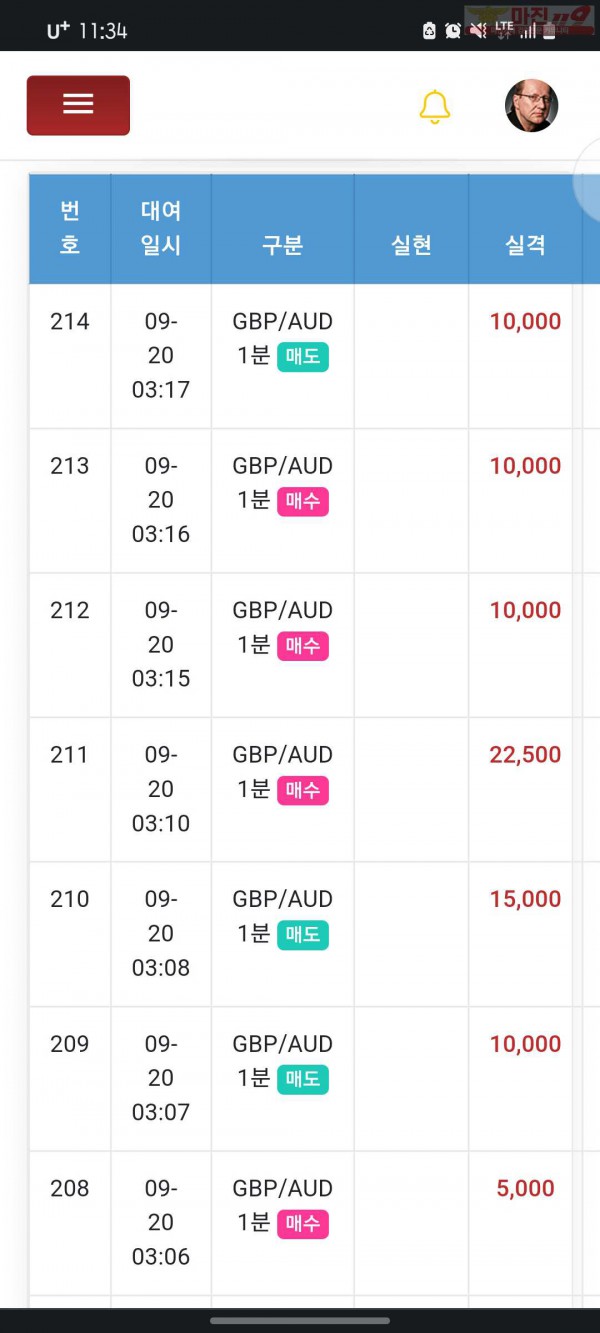Image resolution: width=600 pixels, height=1333 pixels.
Task: Tap the 매도 badge in row 209
Action: (x=303, y=1080)
